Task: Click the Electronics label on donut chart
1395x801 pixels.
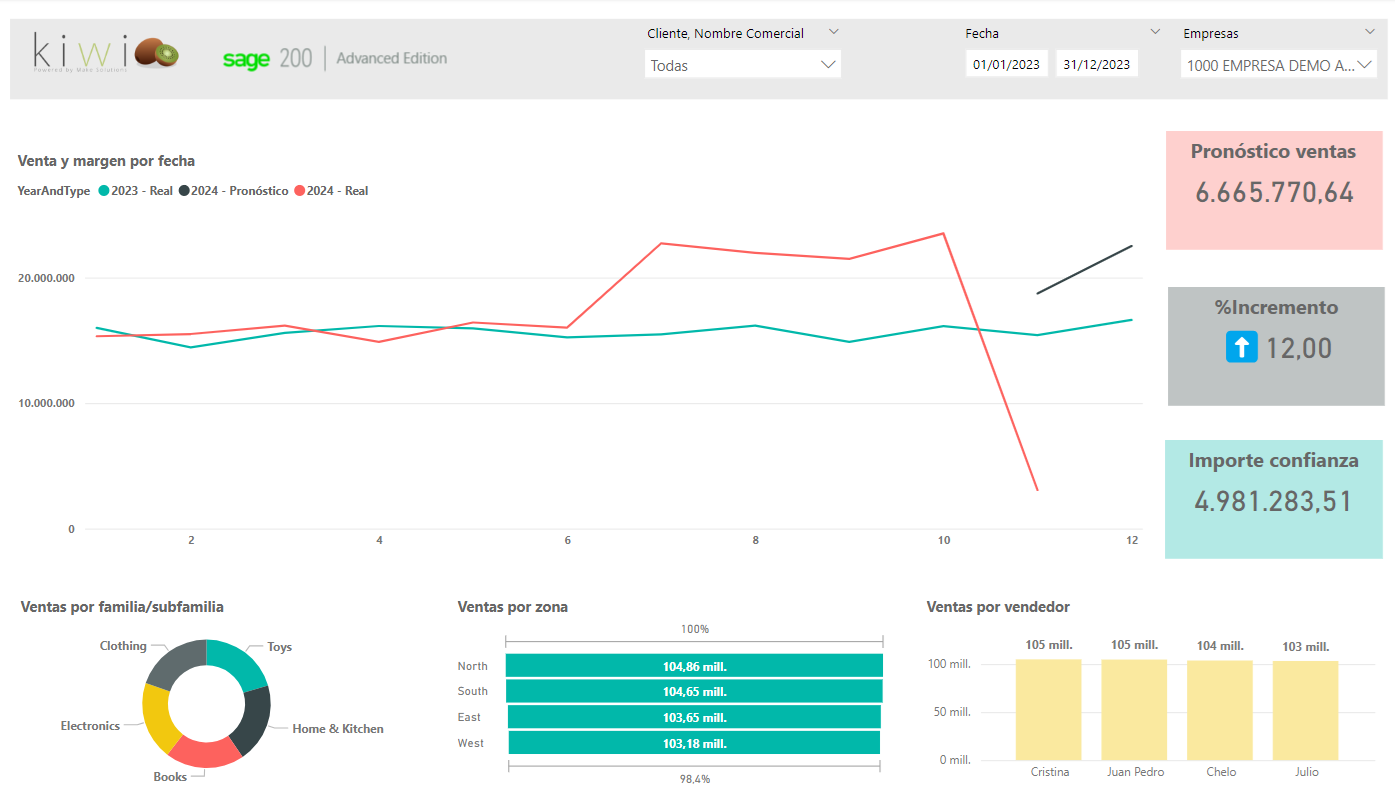Action: pos(90,726)
